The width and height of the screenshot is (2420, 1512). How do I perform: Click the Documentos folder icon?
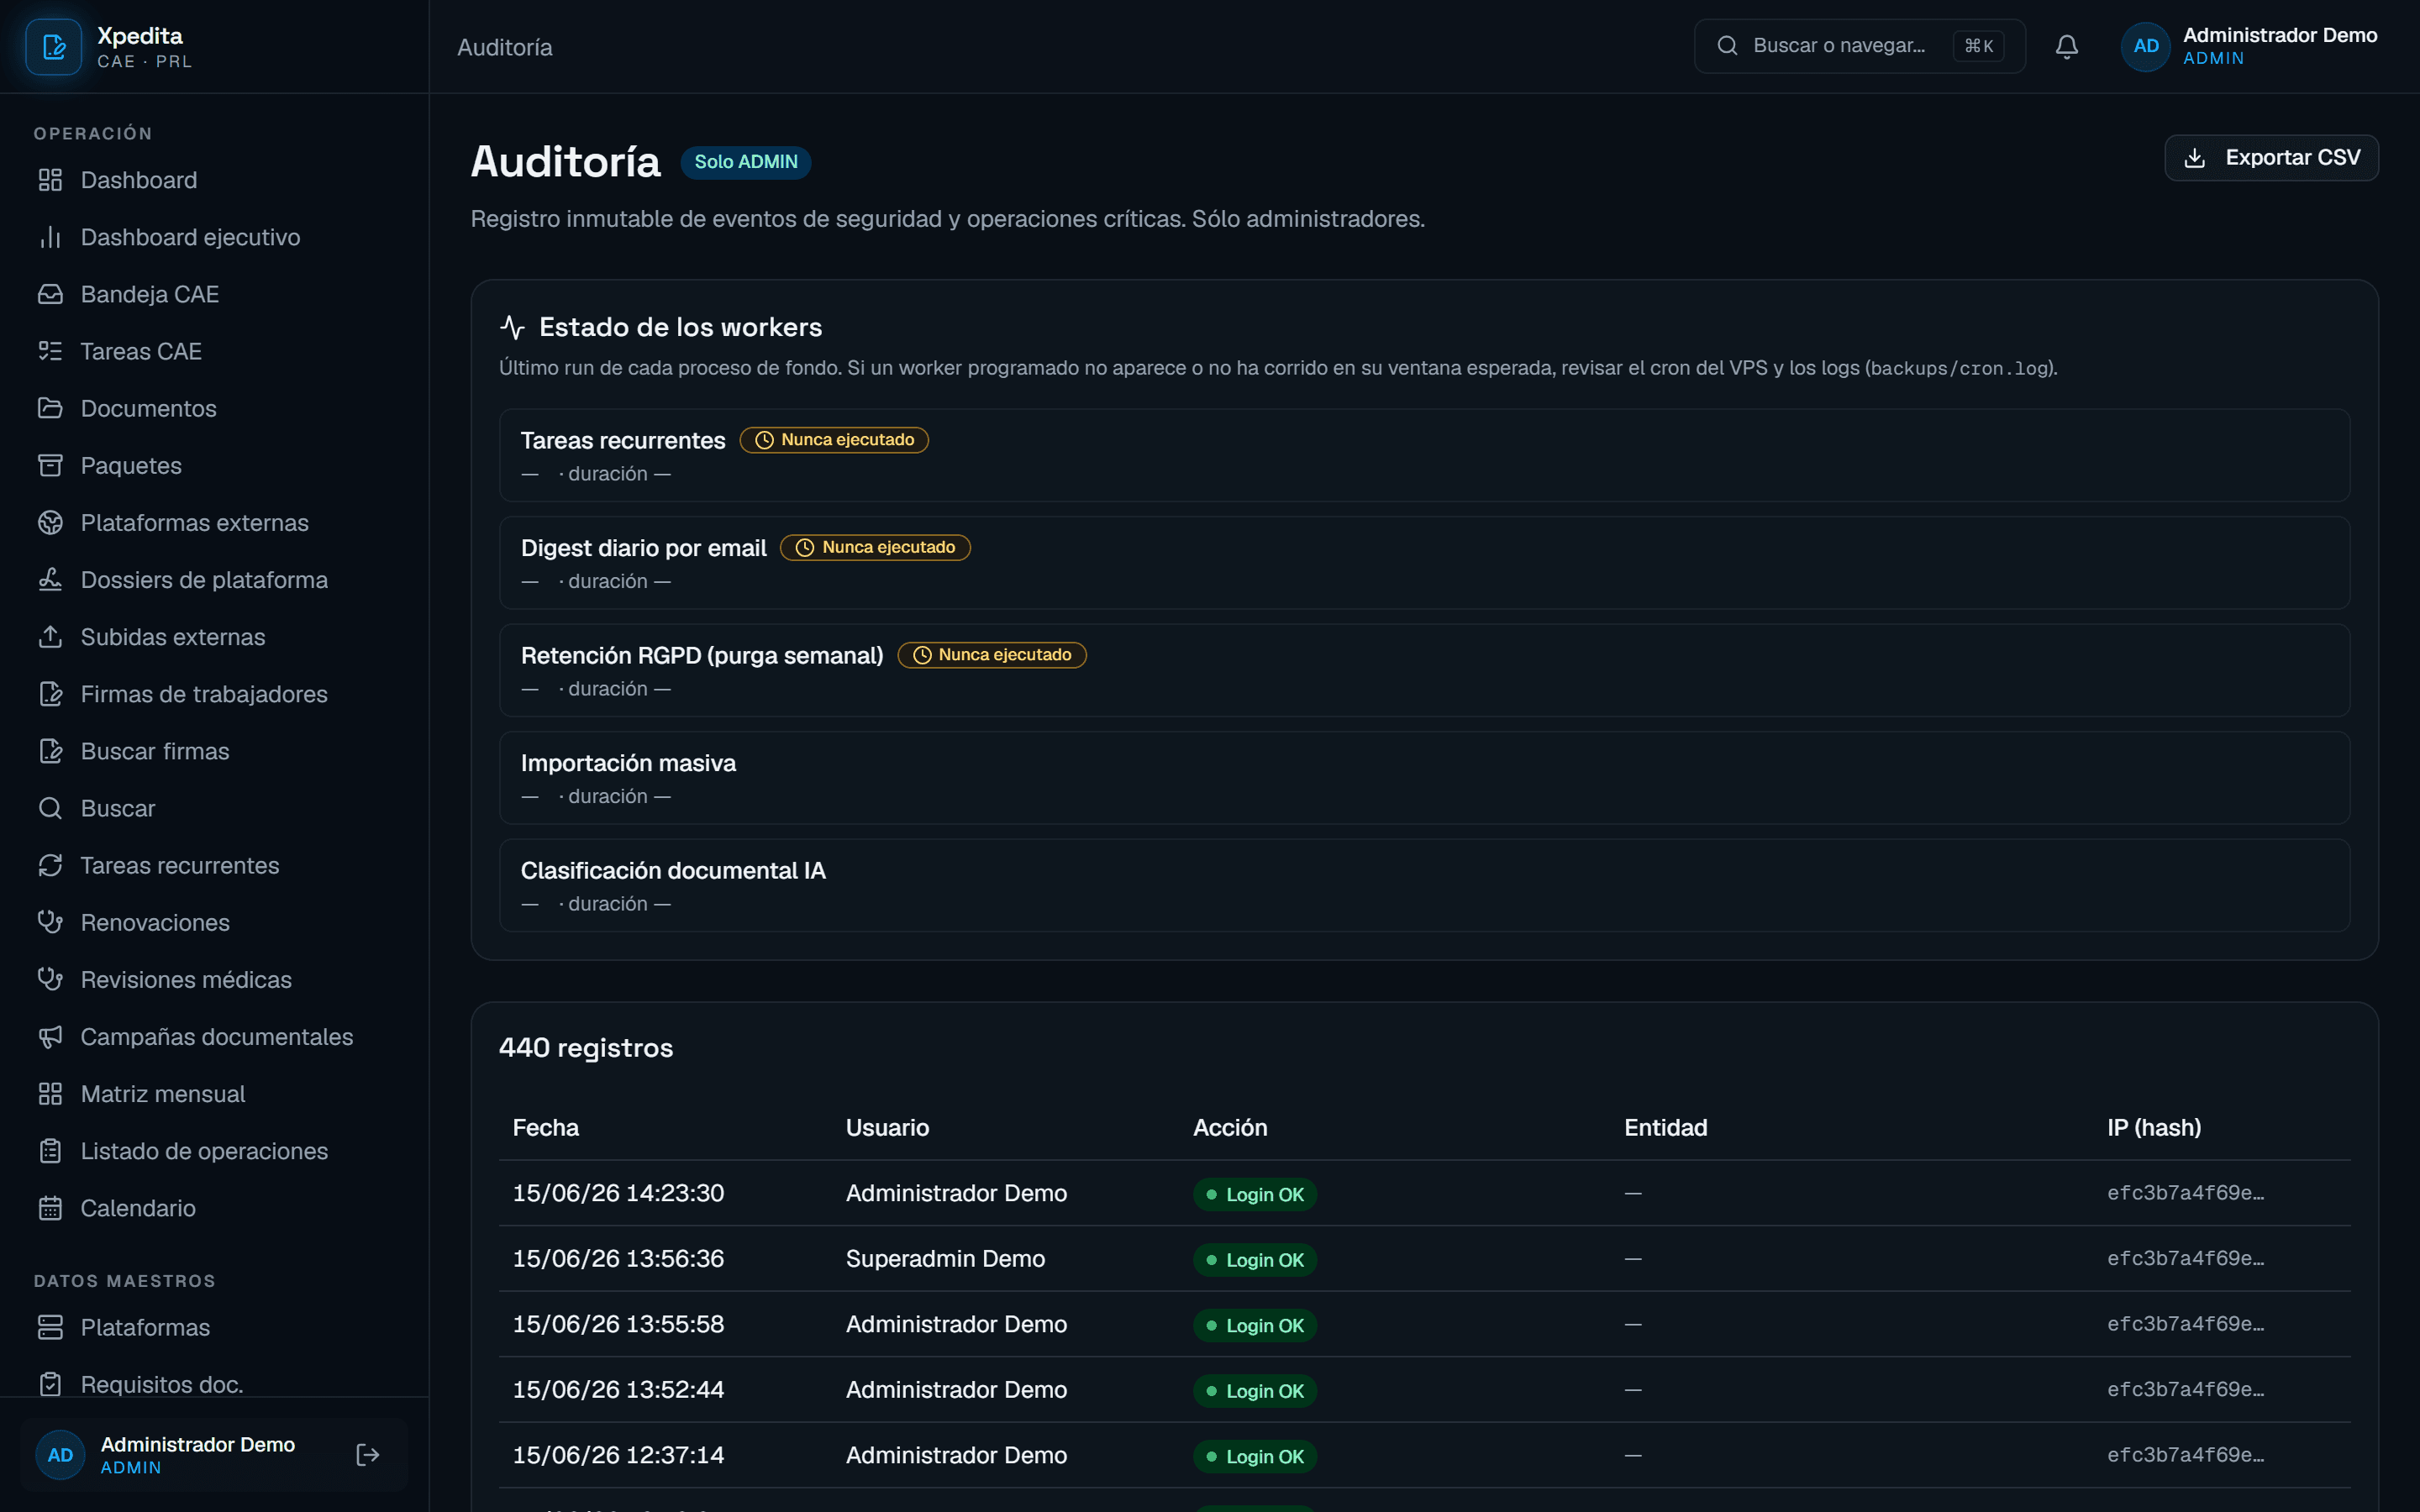coord(50,408)
